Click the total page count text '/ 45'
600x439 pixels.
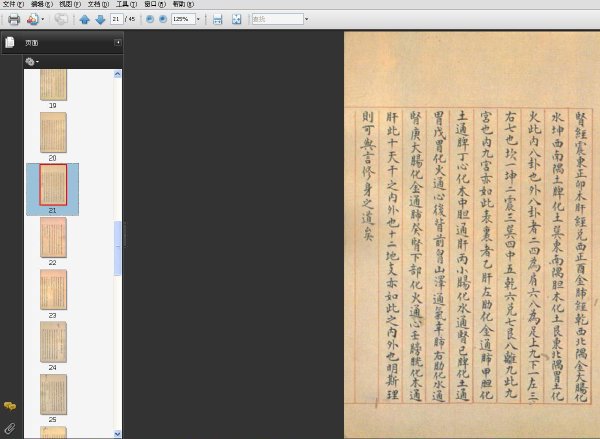coord(130,19)
